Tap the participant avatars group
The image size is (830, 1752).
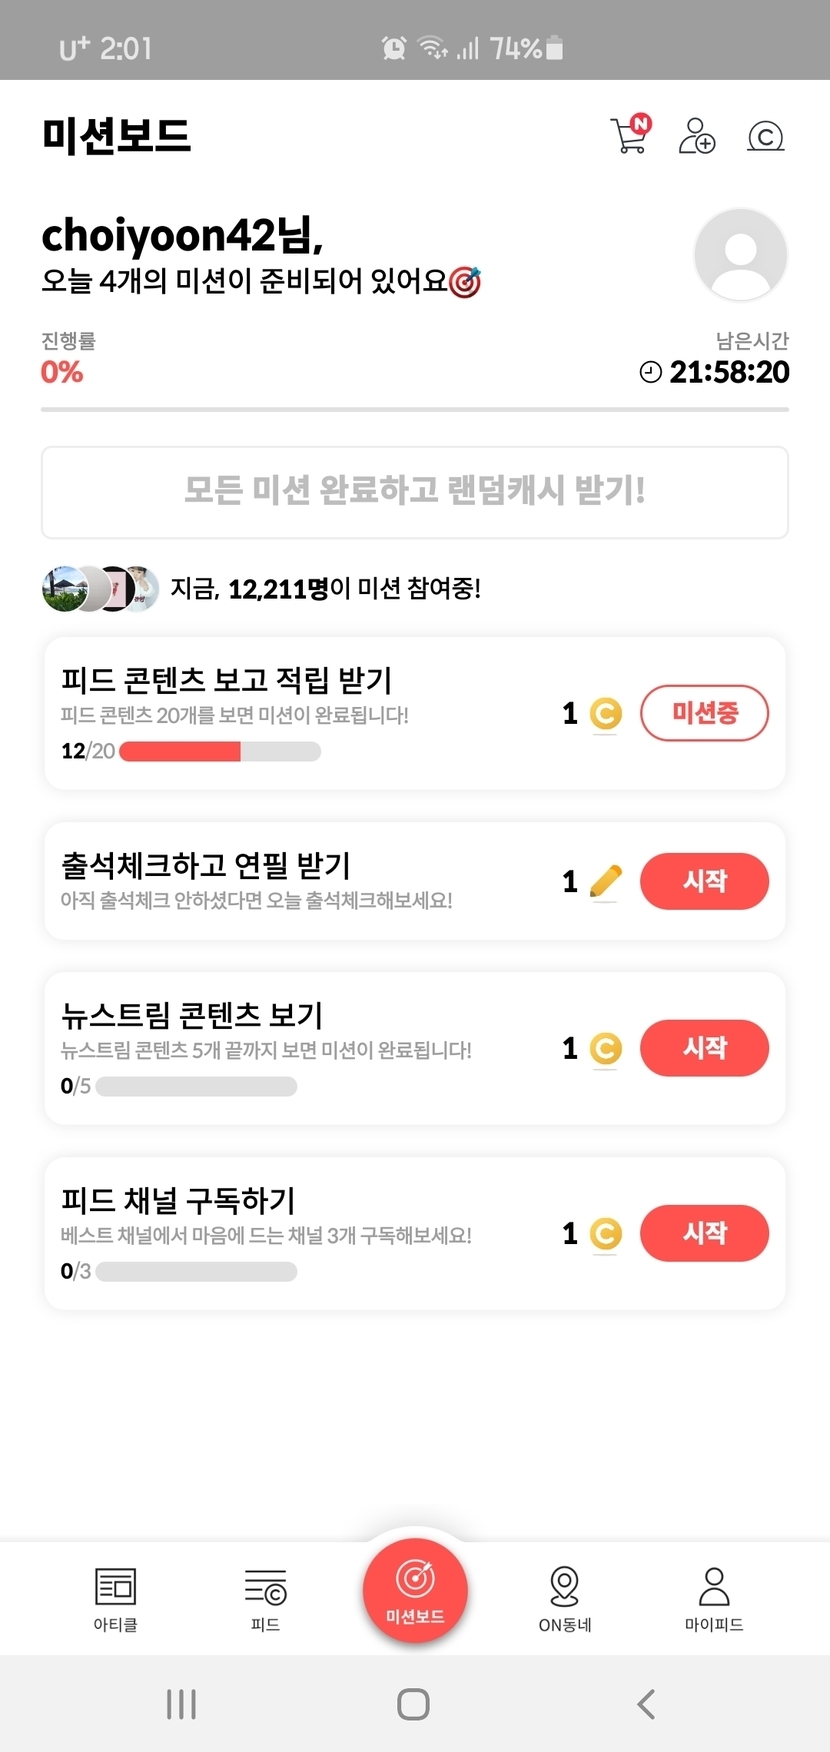tap(100, 588)
